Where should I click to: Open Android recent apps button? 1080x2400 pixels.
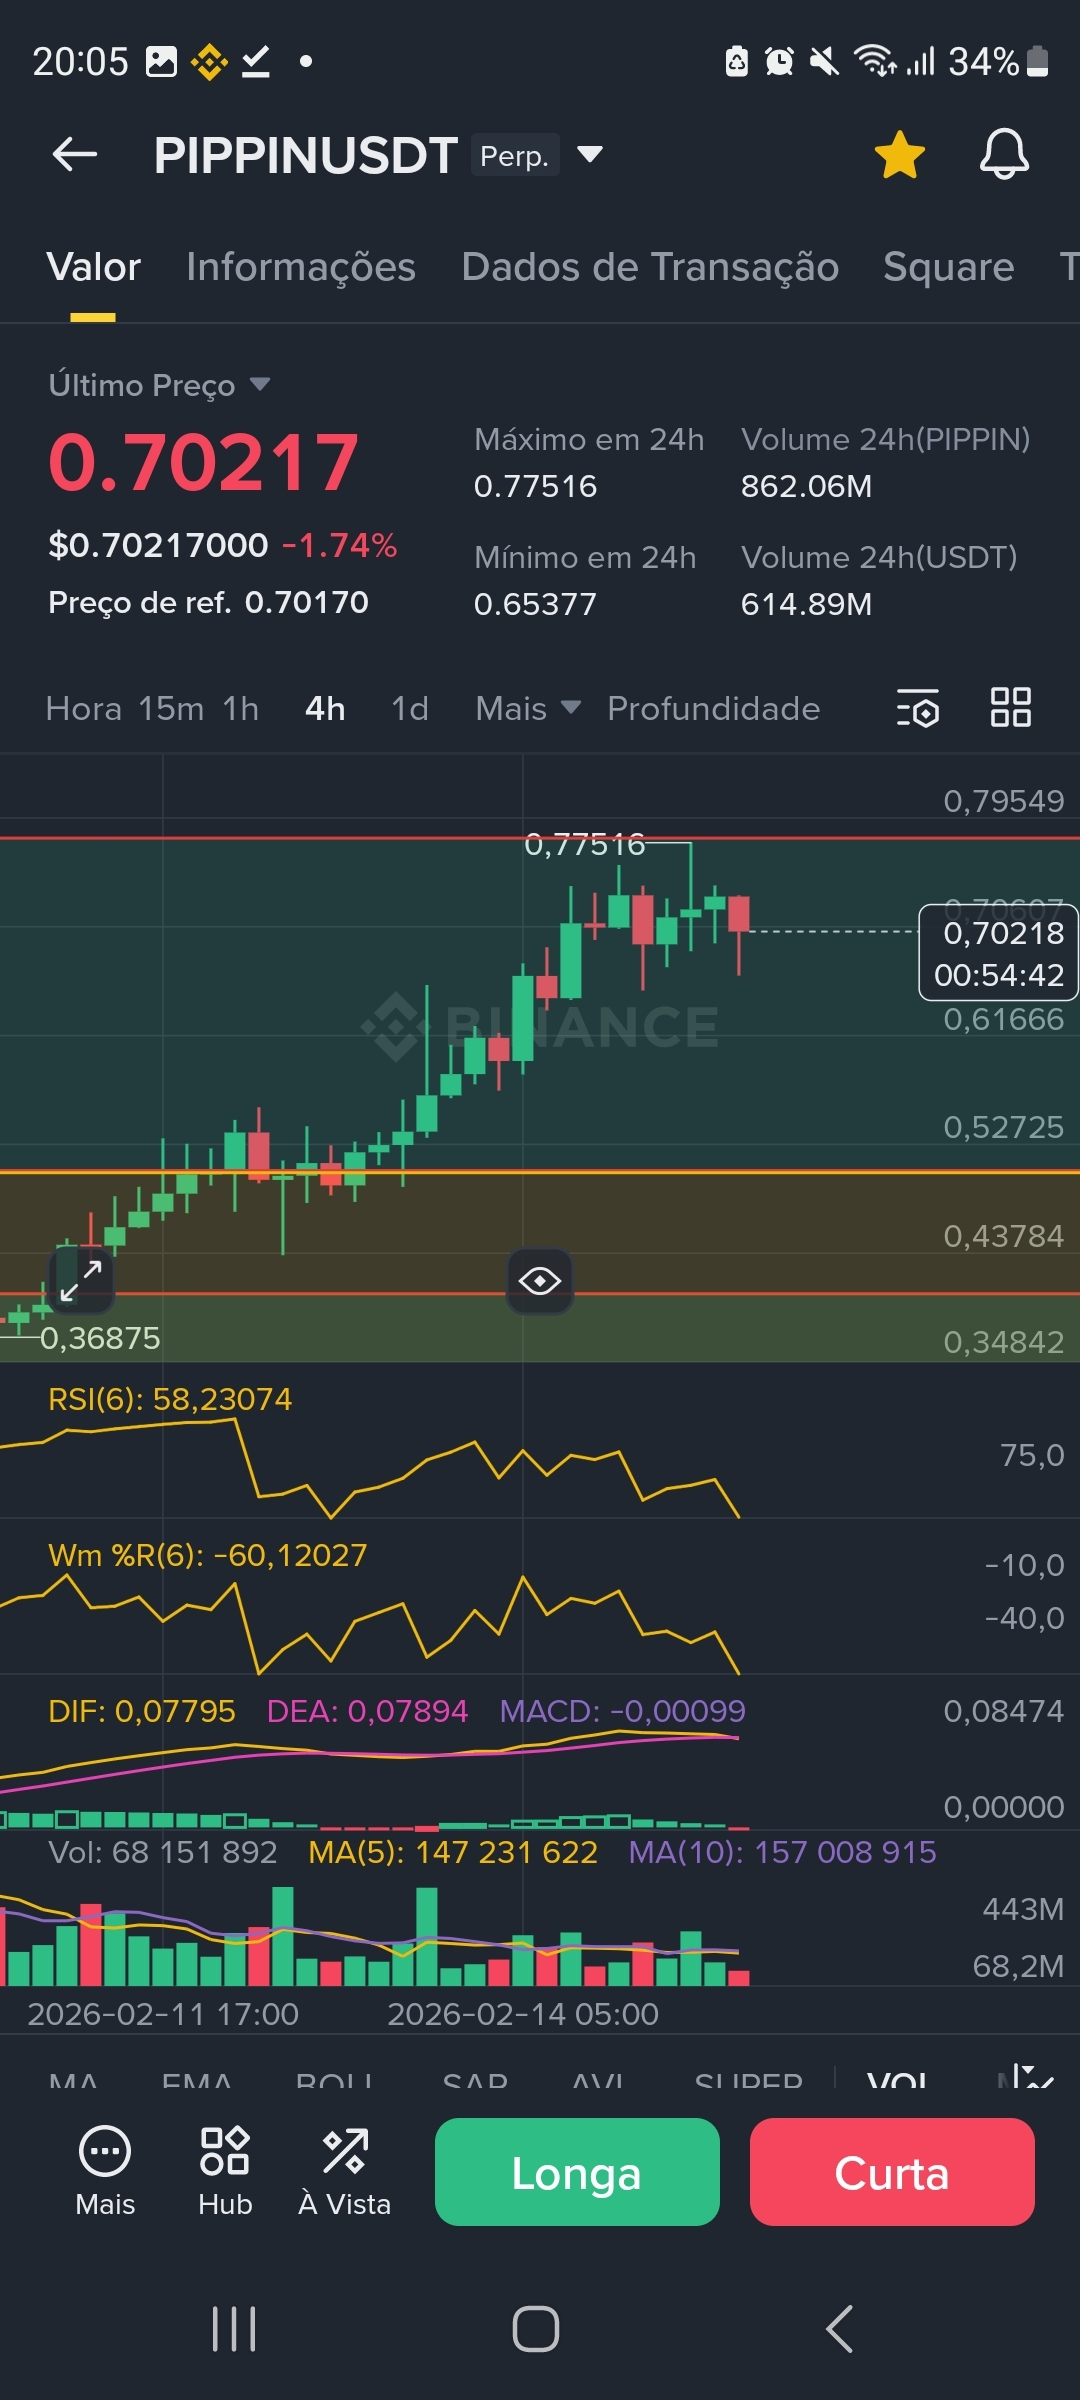click(x=234, y=2329)
